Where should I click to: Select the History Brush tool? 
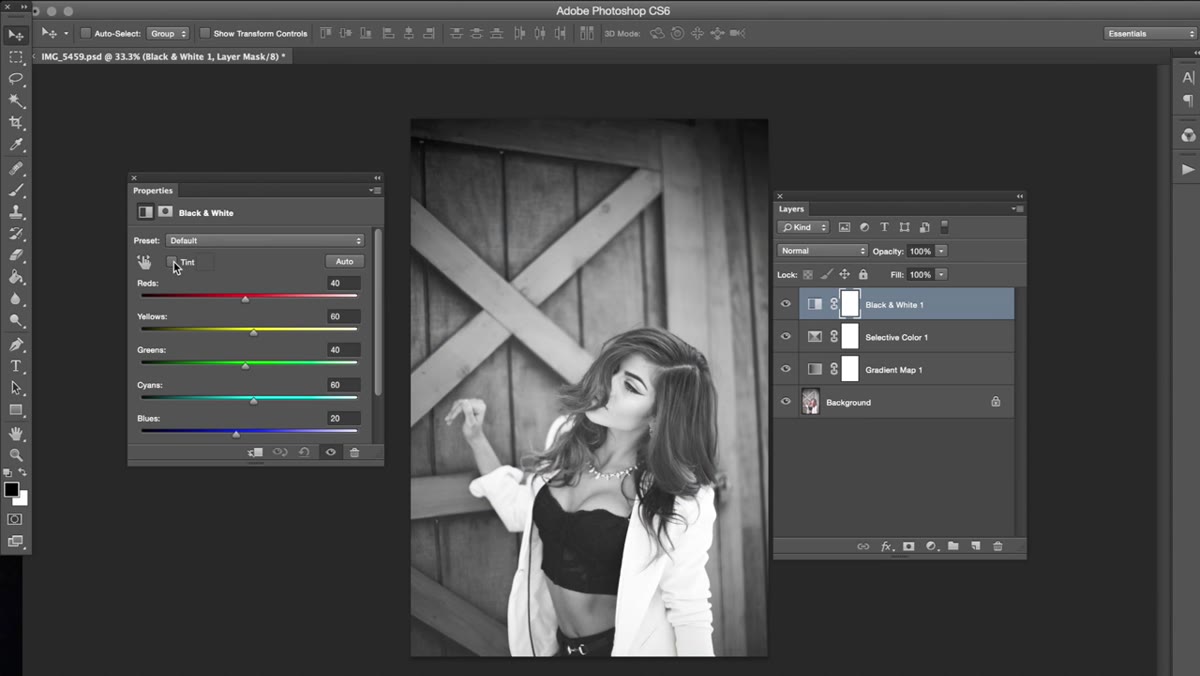coord(16,234)
